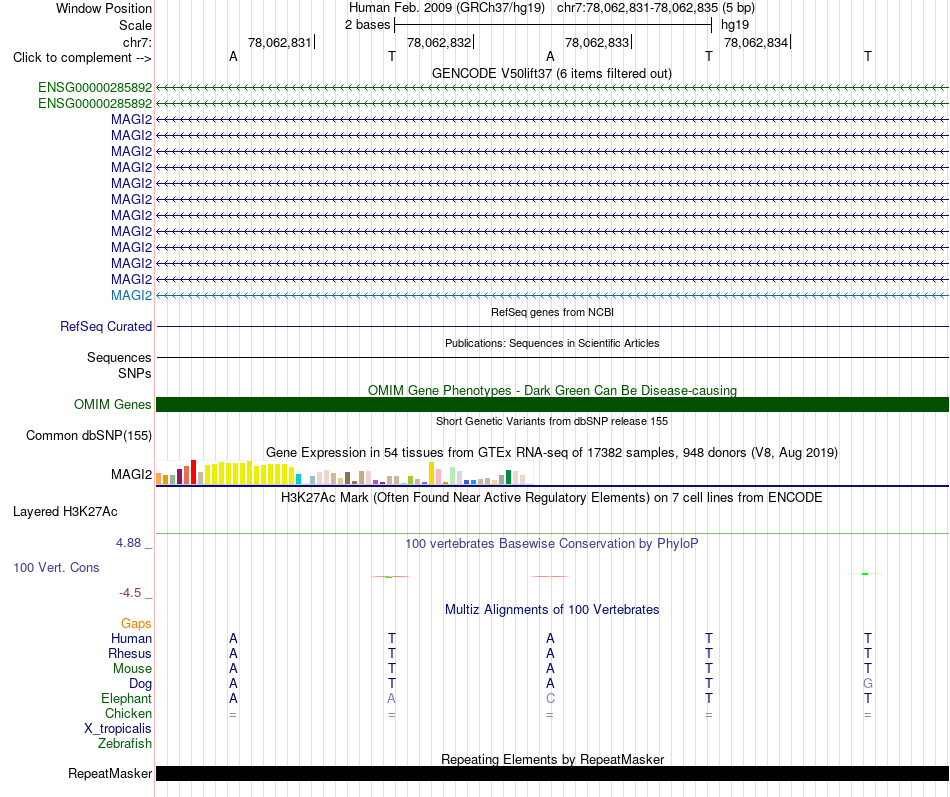Click the Zebrafish species label
Screen dimensions: 950x797
pos(125,743)
